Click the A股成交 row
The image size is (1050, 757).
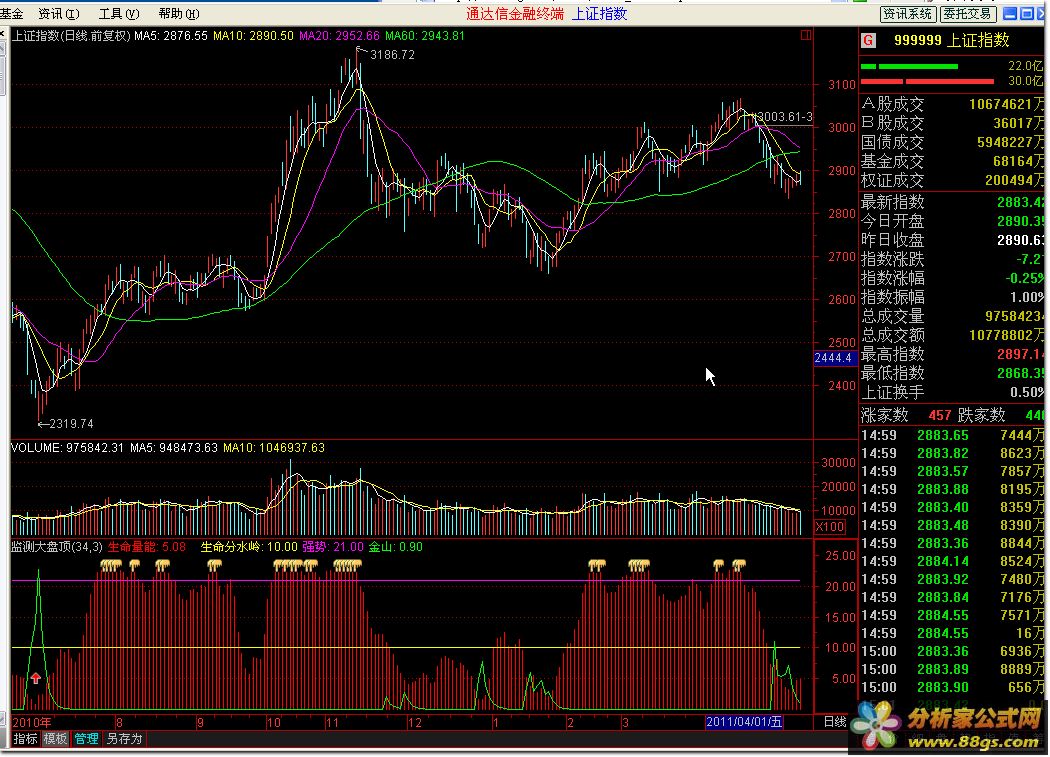[x=952, y=104]
